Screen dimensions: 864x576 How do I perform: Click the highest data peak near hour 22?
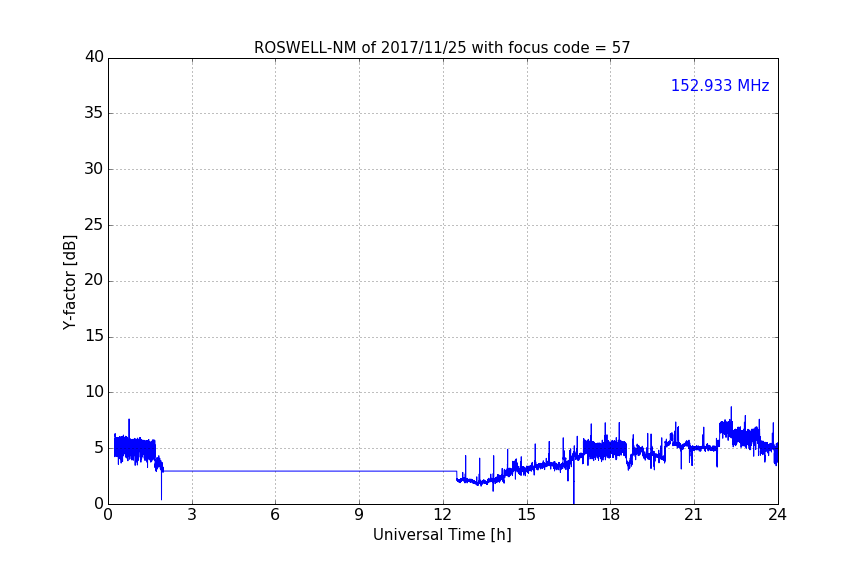731,414
